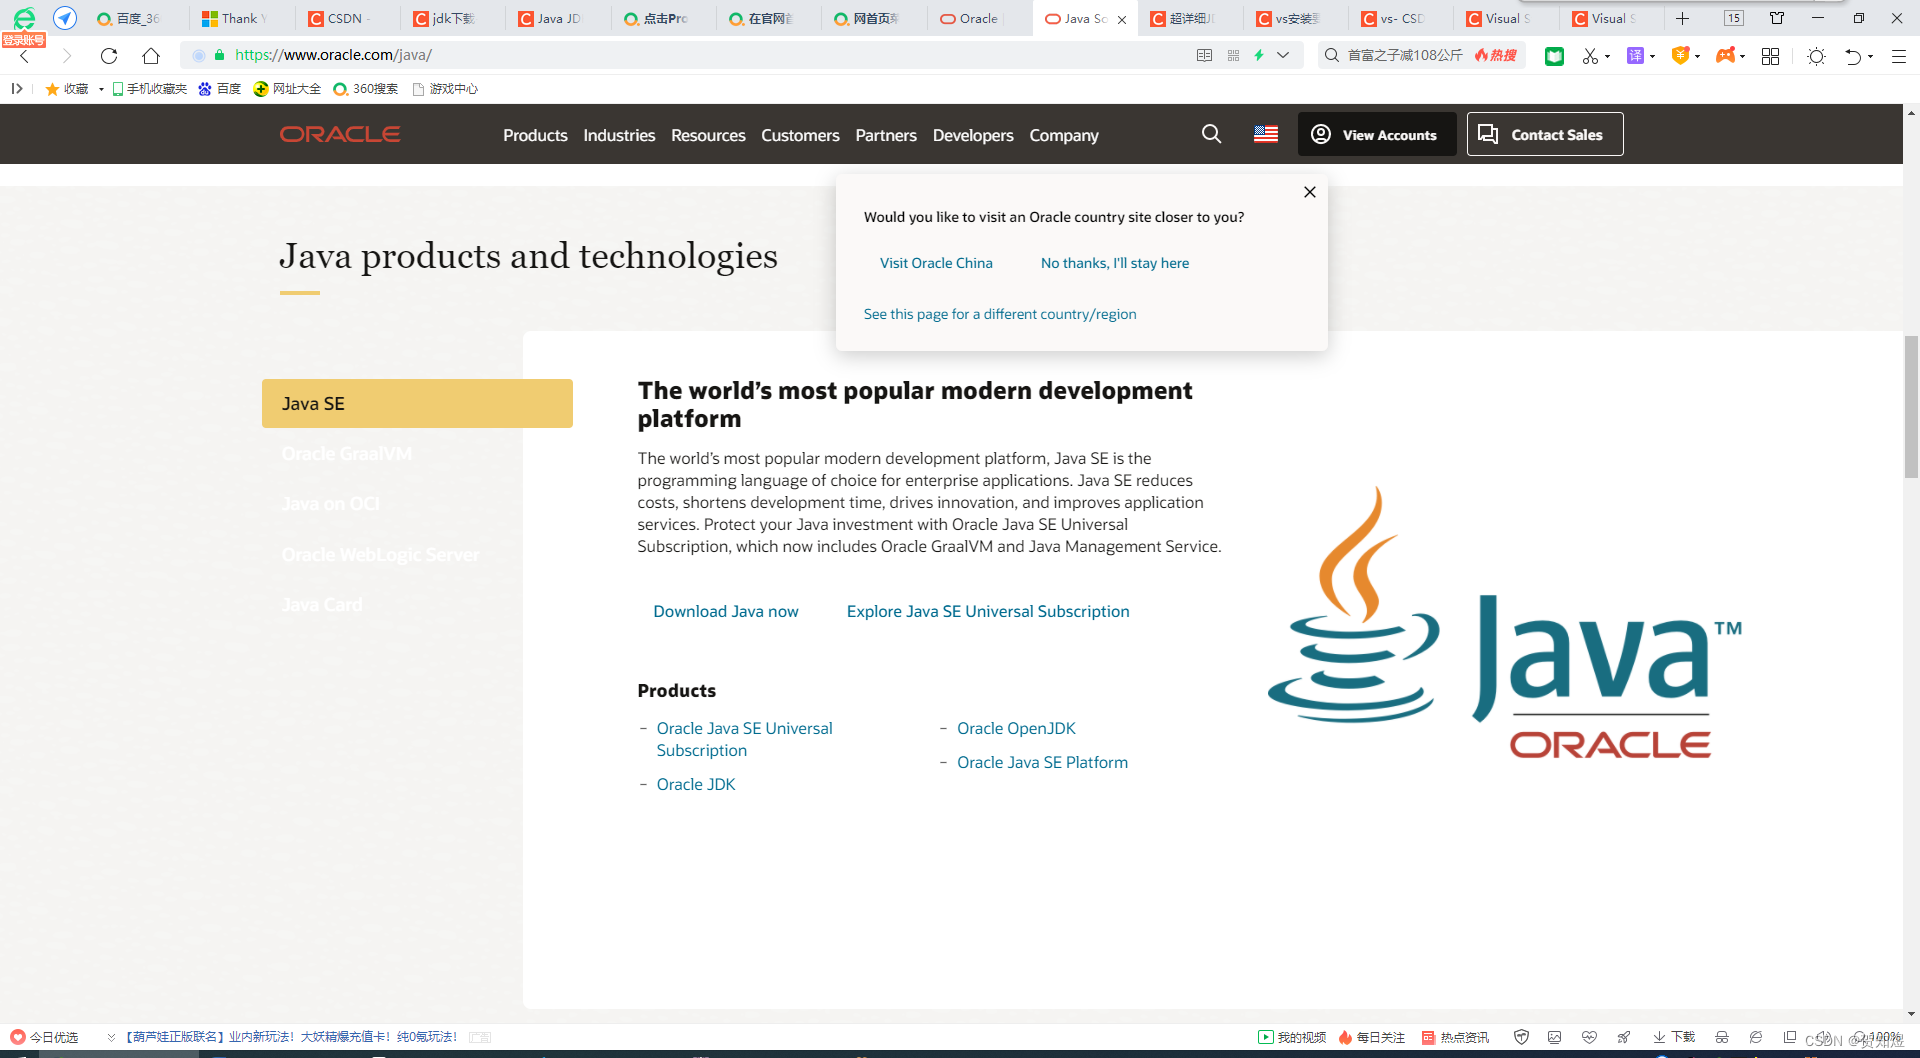Open the 游戏中心 bookmark
The image size is (1920, 1058).
coord(445,89)
